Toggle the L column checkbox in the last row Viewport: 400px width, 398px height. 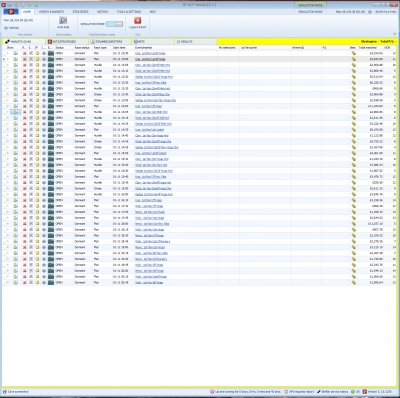coord(31,282)
